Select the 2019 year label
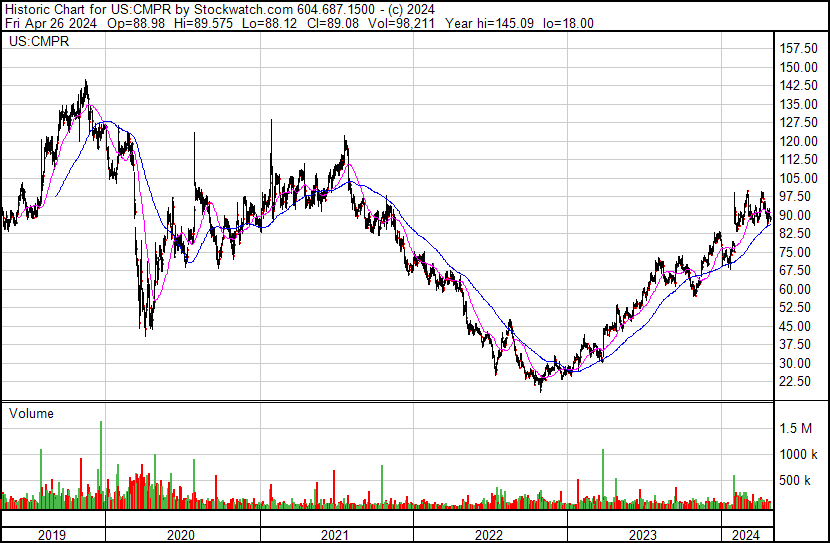Screen dimensions: 830x543 coord(52,535)
